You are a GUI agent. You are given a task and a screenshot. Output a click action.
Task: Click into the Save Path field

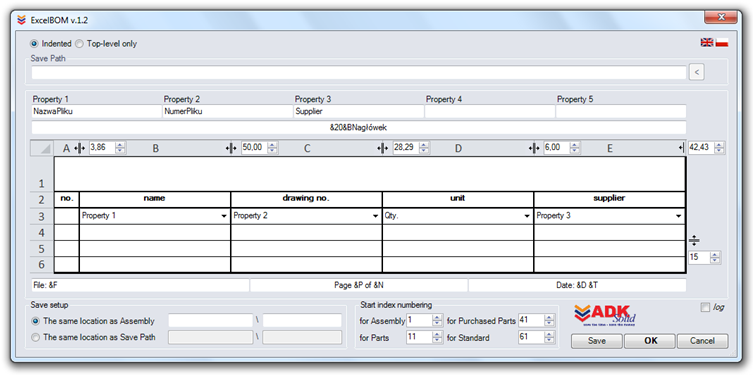pyautogui.click(x=359, y=73)
